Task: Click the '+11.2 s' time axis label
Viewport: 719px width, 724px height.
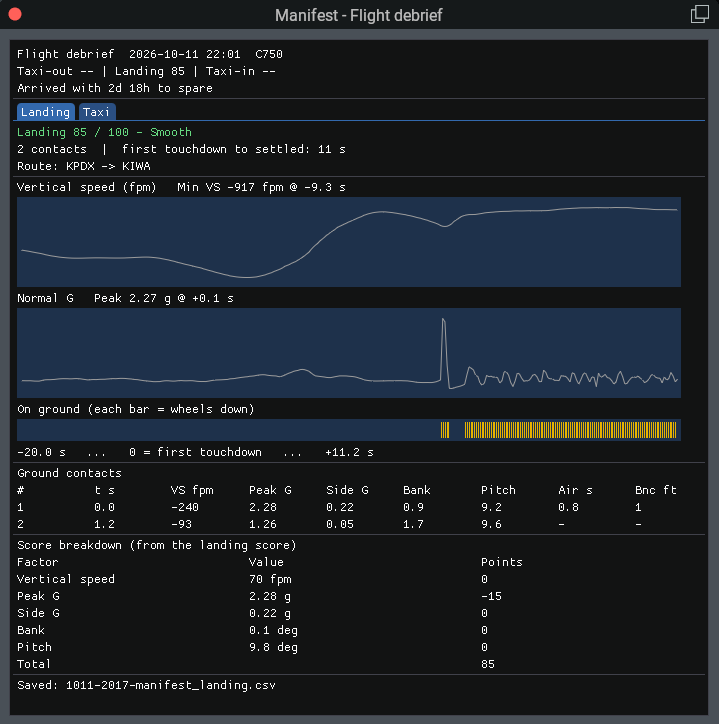Action: tap(350, 452)
